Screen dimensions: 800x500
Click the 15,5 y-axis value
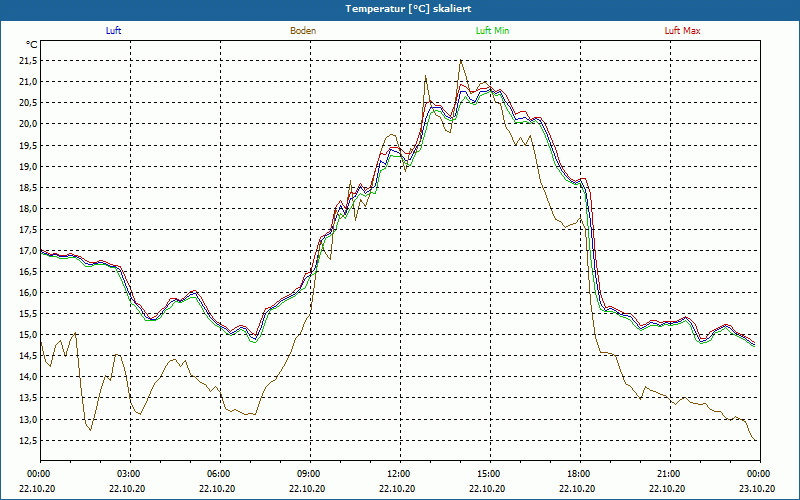pyautogui.click(x=28, y=314)
